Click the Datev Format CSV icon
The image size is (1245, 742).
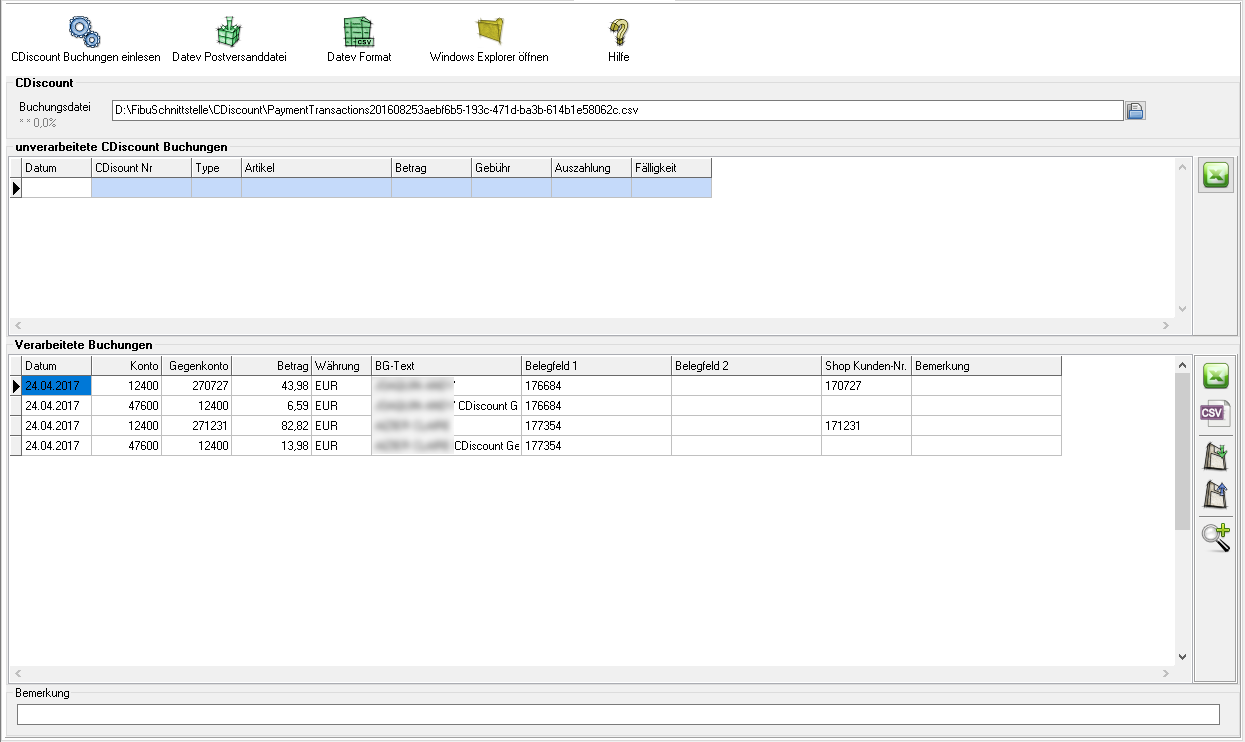358,33
